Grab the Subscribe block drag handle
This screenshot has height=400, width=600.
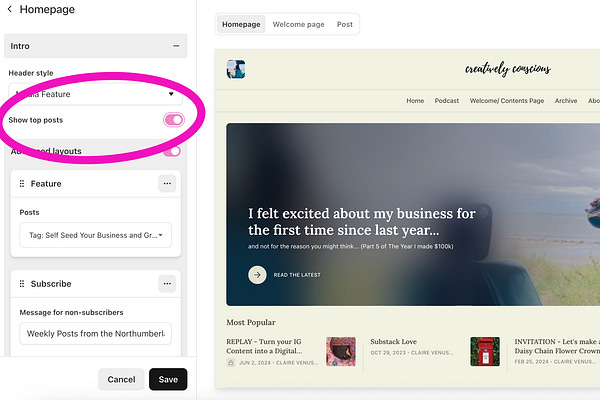(22, 284)
